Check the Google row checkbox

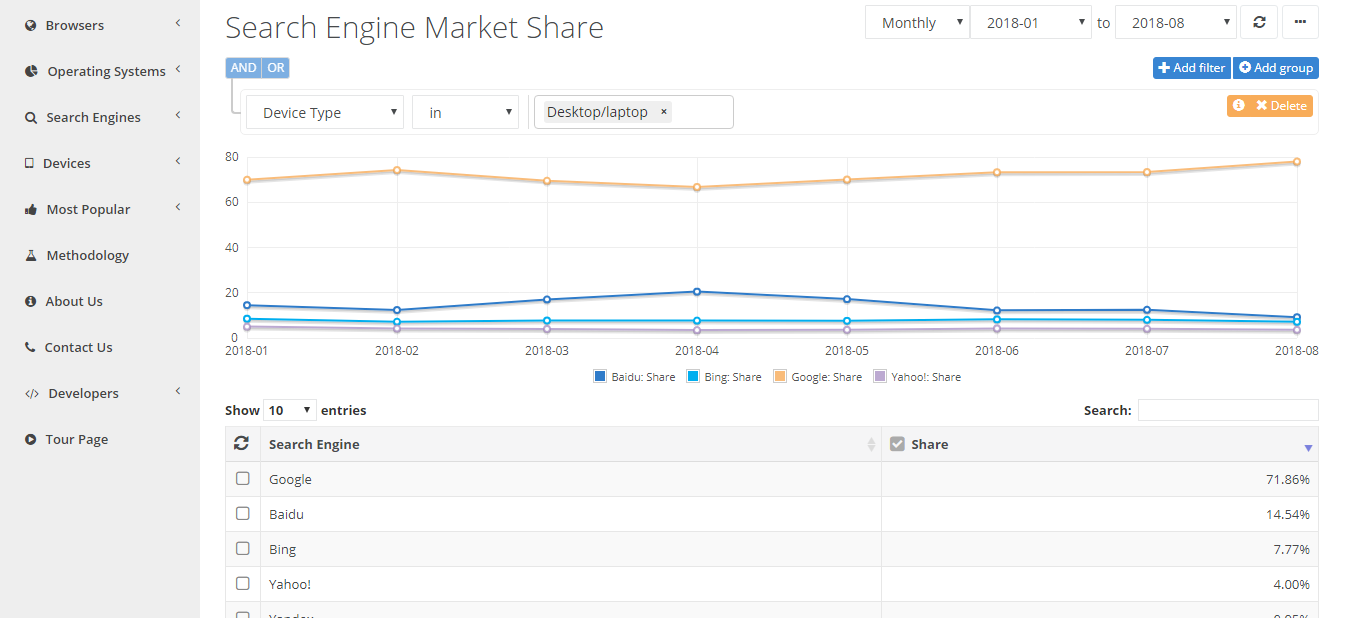click(x=243, y=478)
